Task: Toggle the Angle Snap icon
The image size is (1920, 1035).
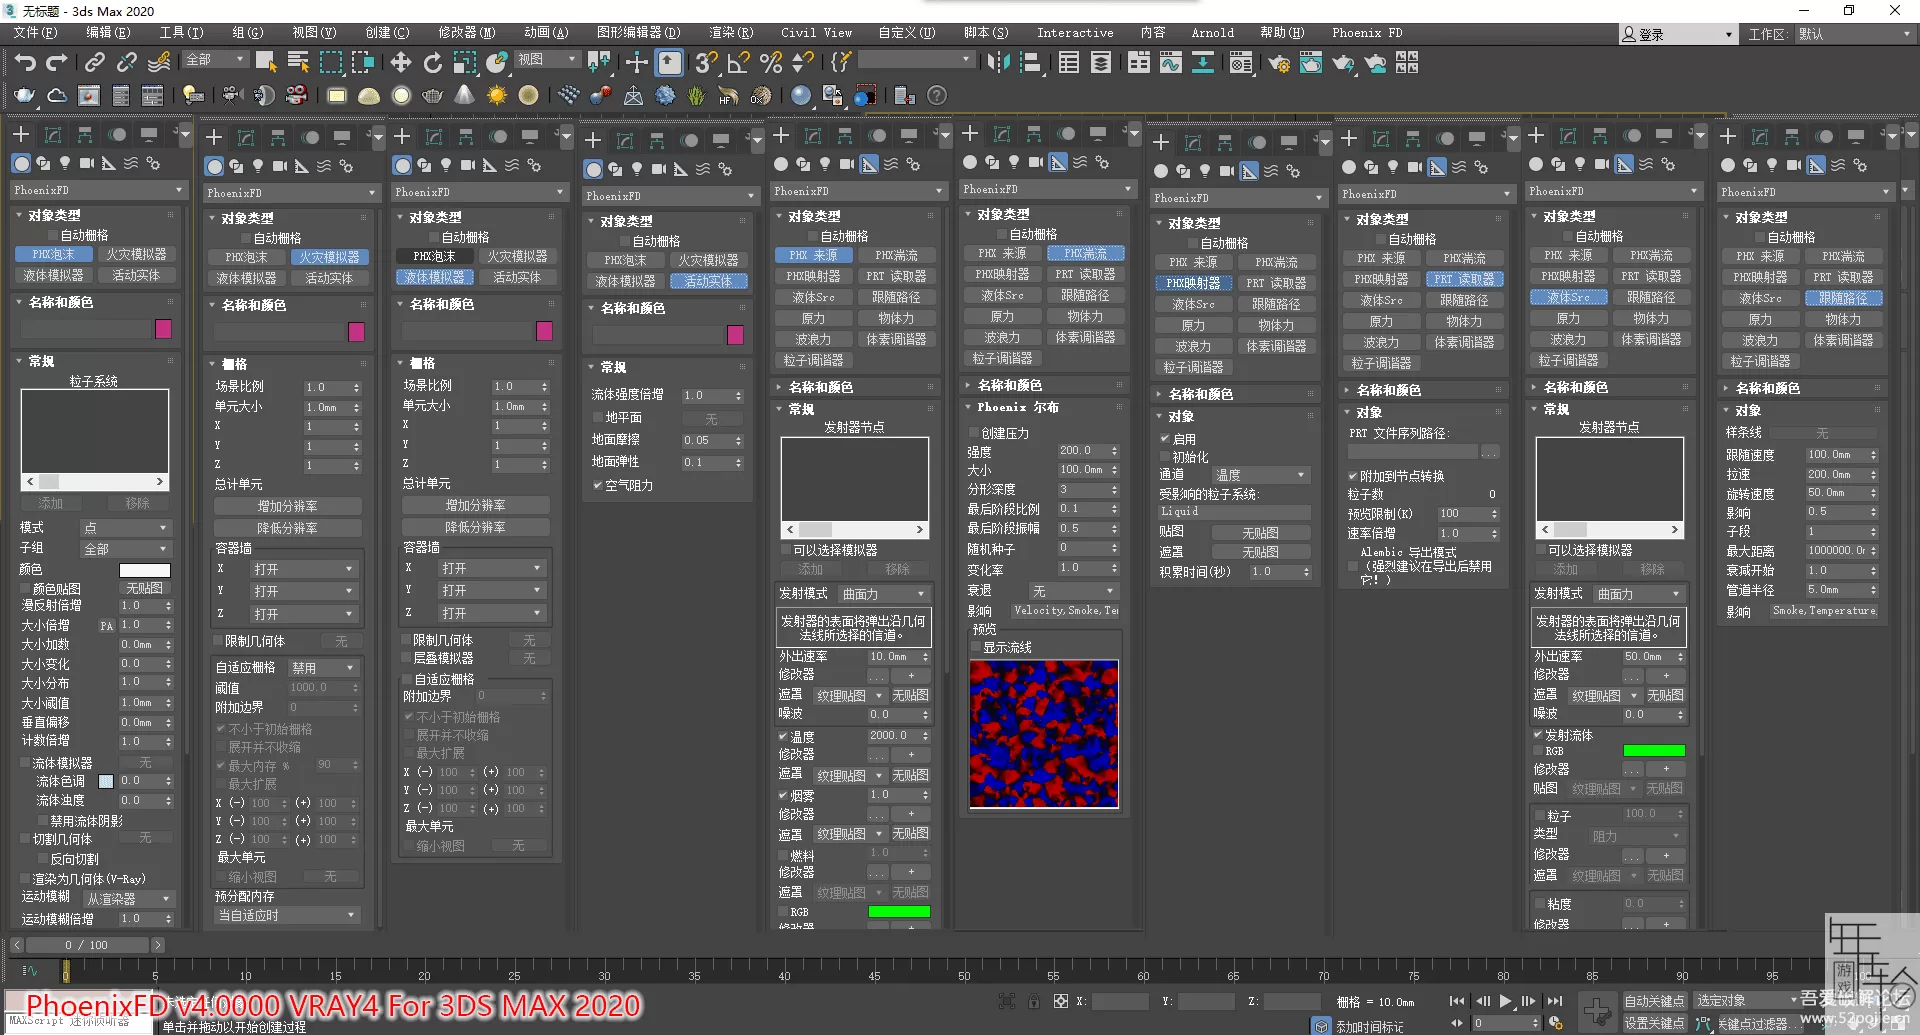Action: pyautogui.click(x=739, y=63)
